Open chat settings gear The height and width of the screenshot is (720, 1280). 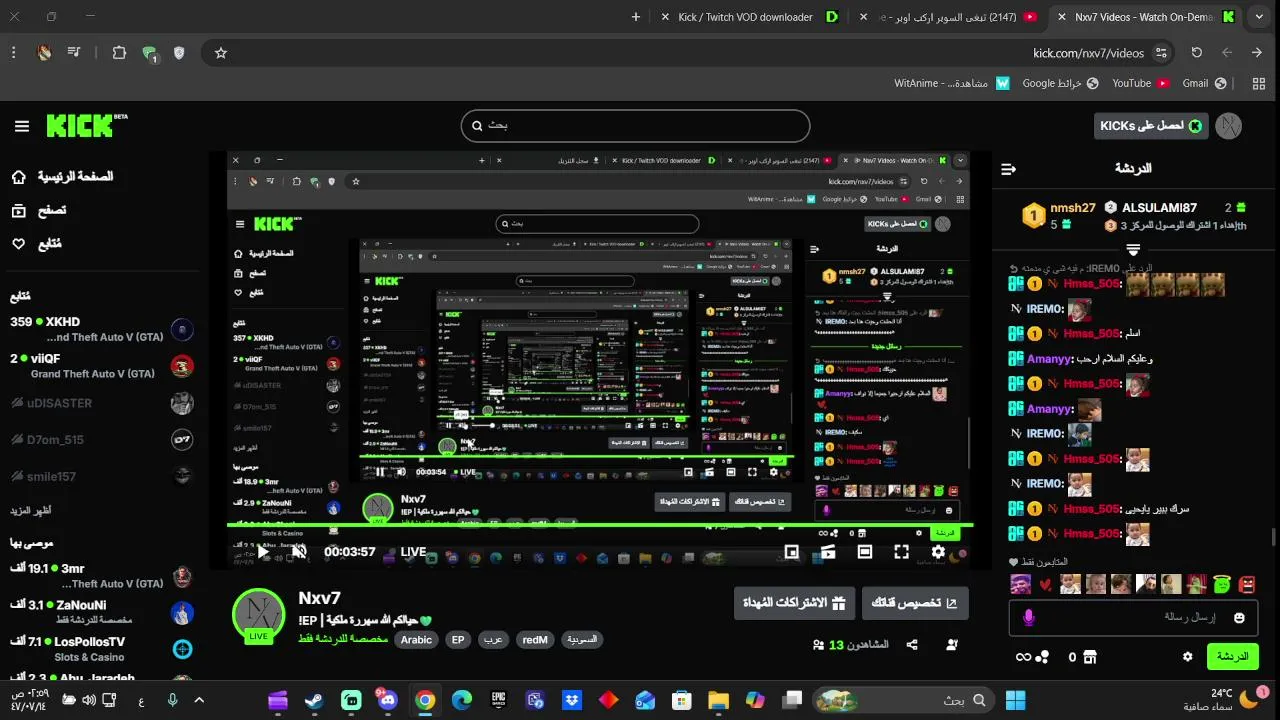[x=1188, y=657]
